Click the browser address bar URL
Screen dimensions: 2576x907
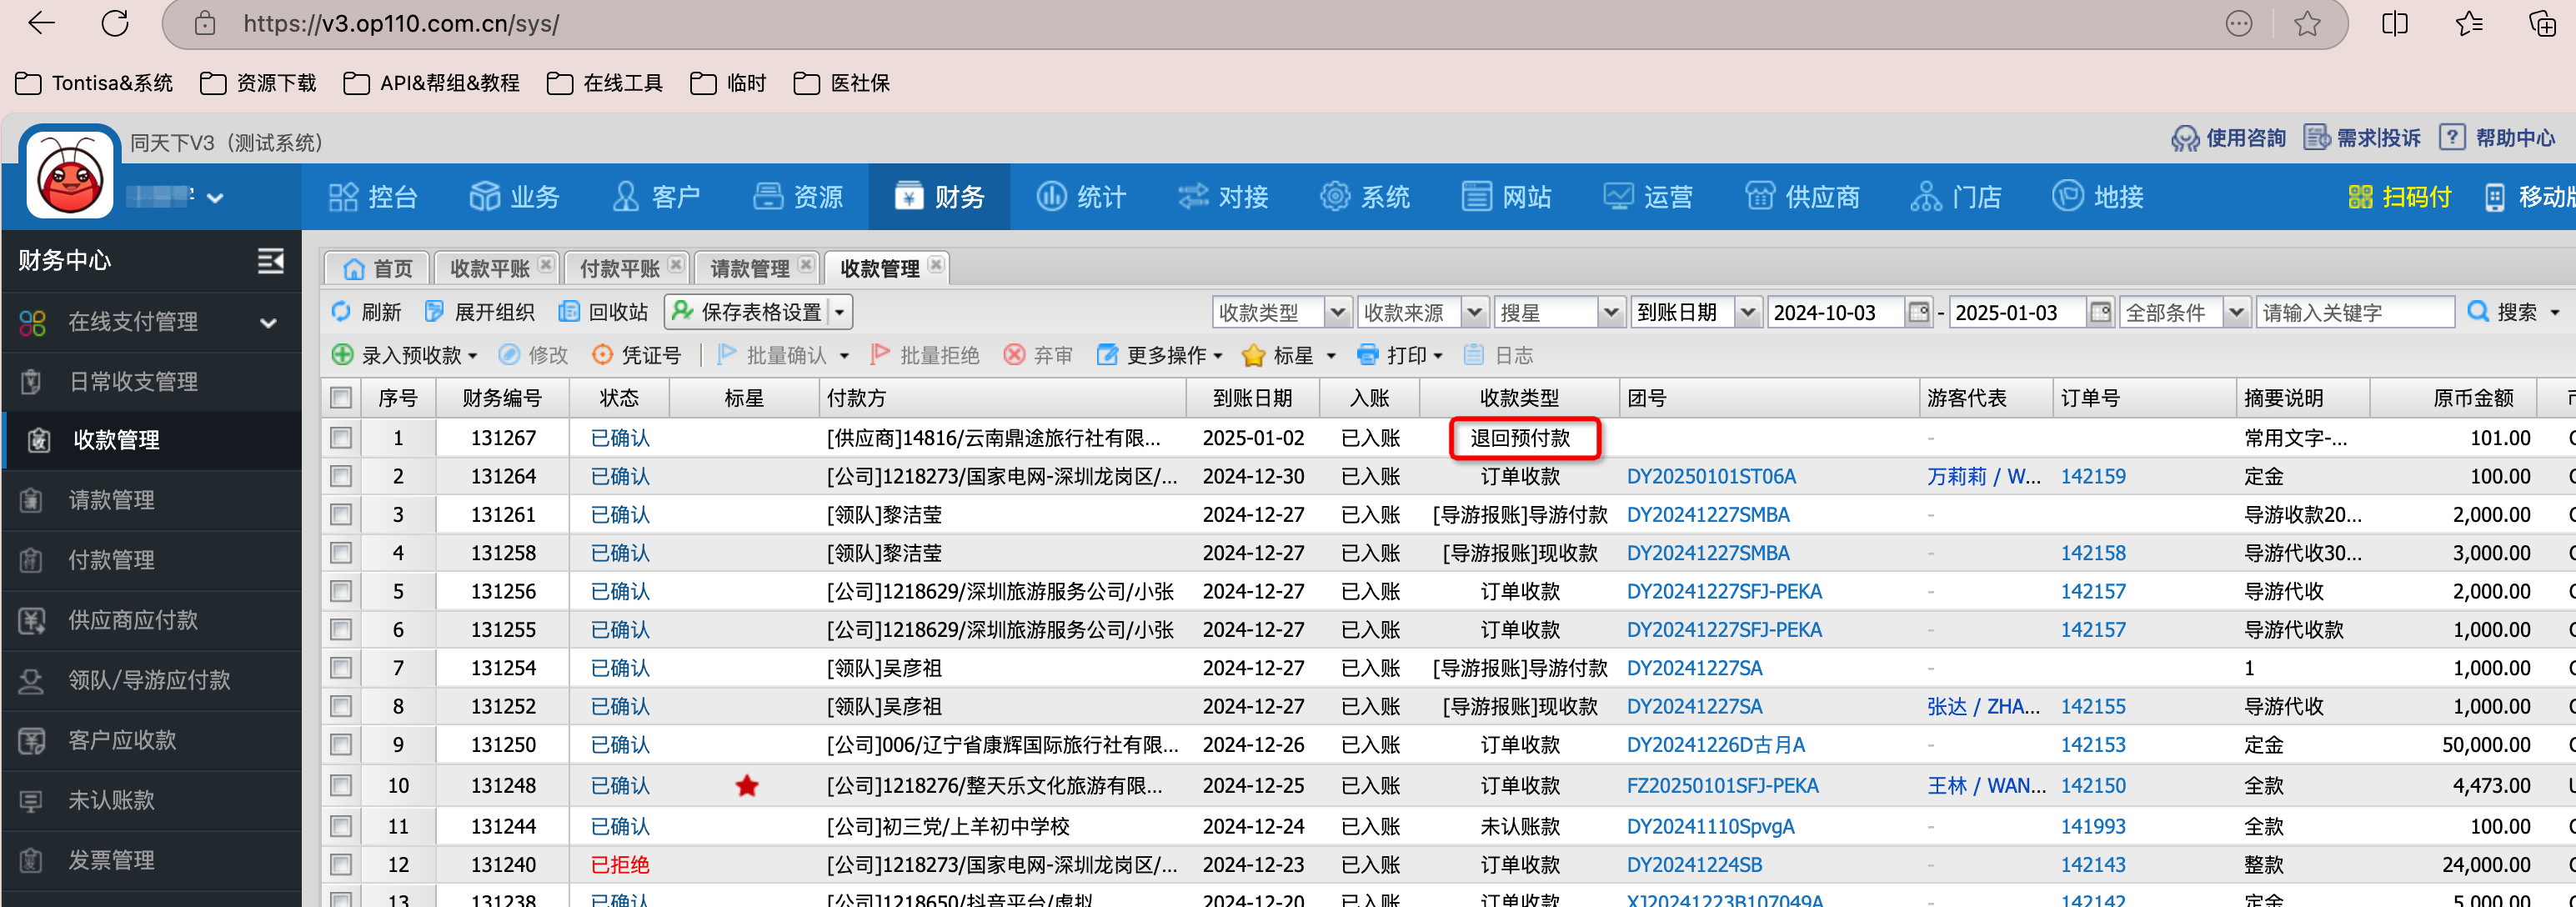[400, 23]
